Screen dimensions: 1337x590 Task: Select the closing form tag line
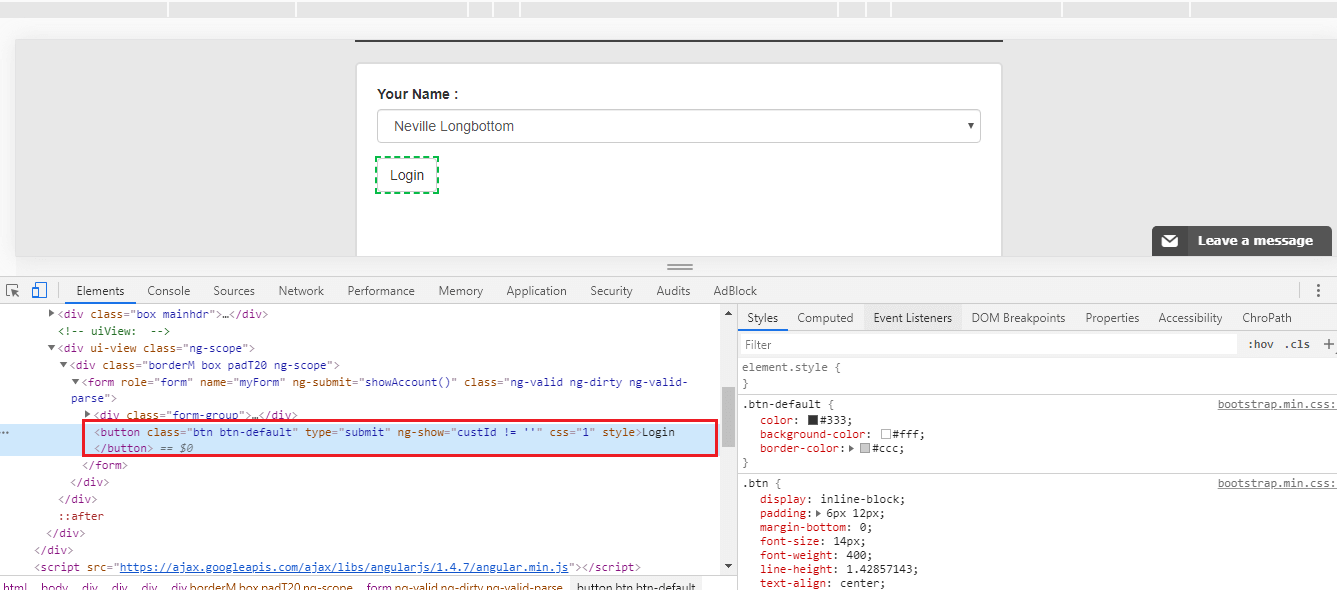pos(103,465)
